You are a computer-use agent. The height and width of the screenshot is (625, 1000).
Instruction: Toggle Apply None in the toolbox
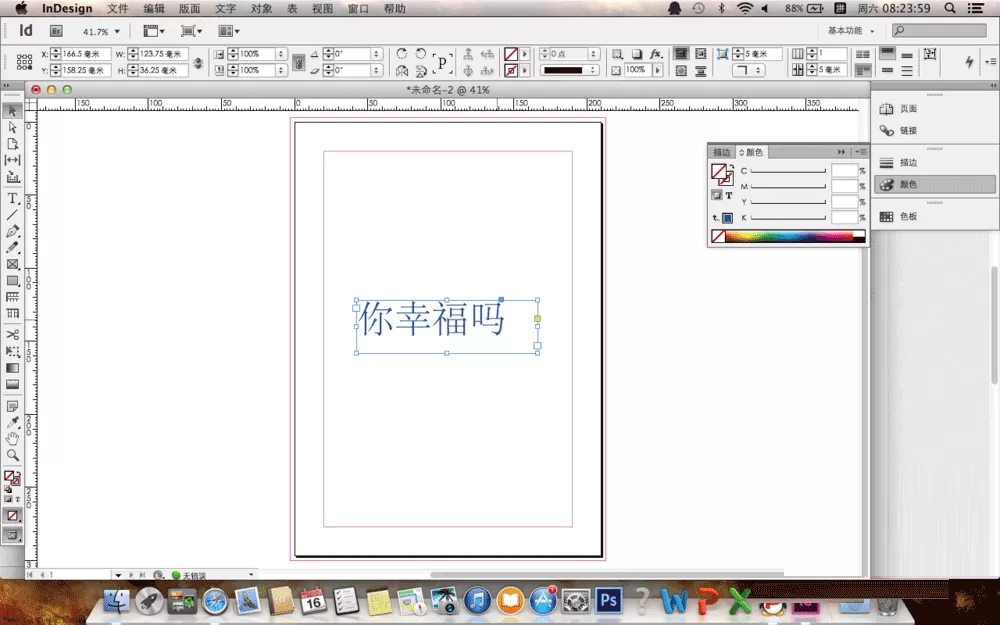pos(12,515)
